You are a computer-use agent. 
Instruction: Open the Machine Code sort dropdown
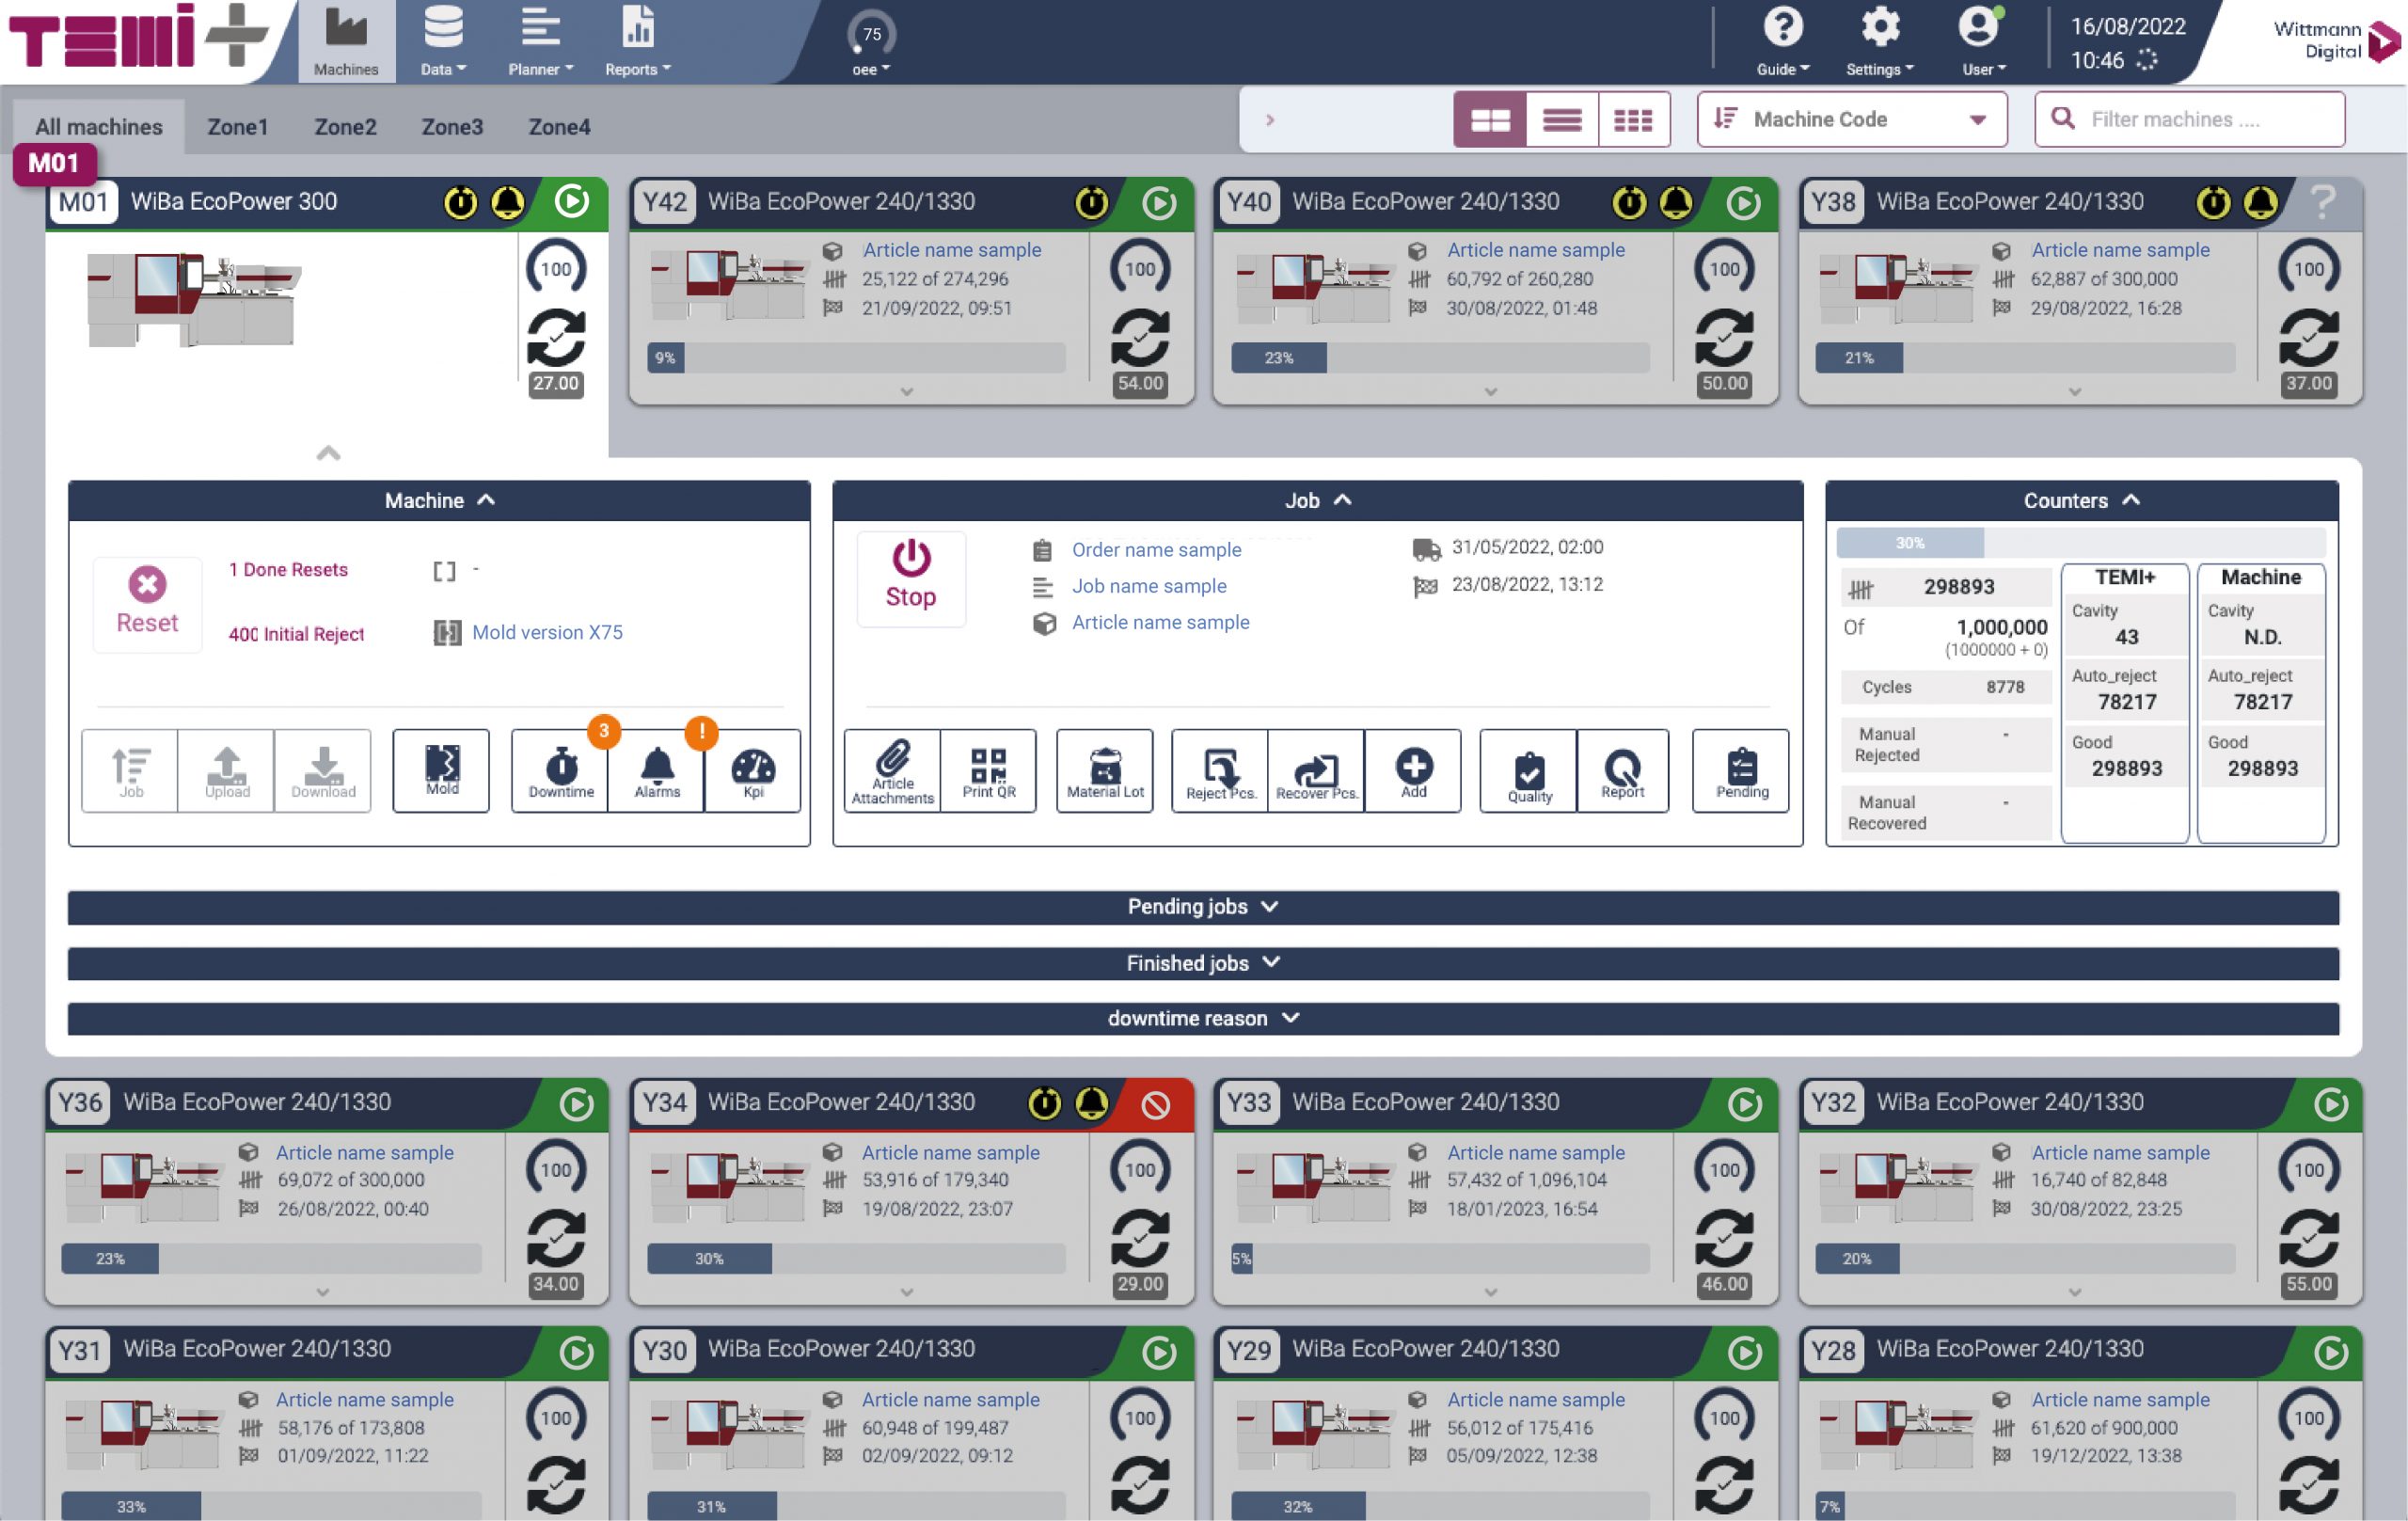[x=1852, y=119]
